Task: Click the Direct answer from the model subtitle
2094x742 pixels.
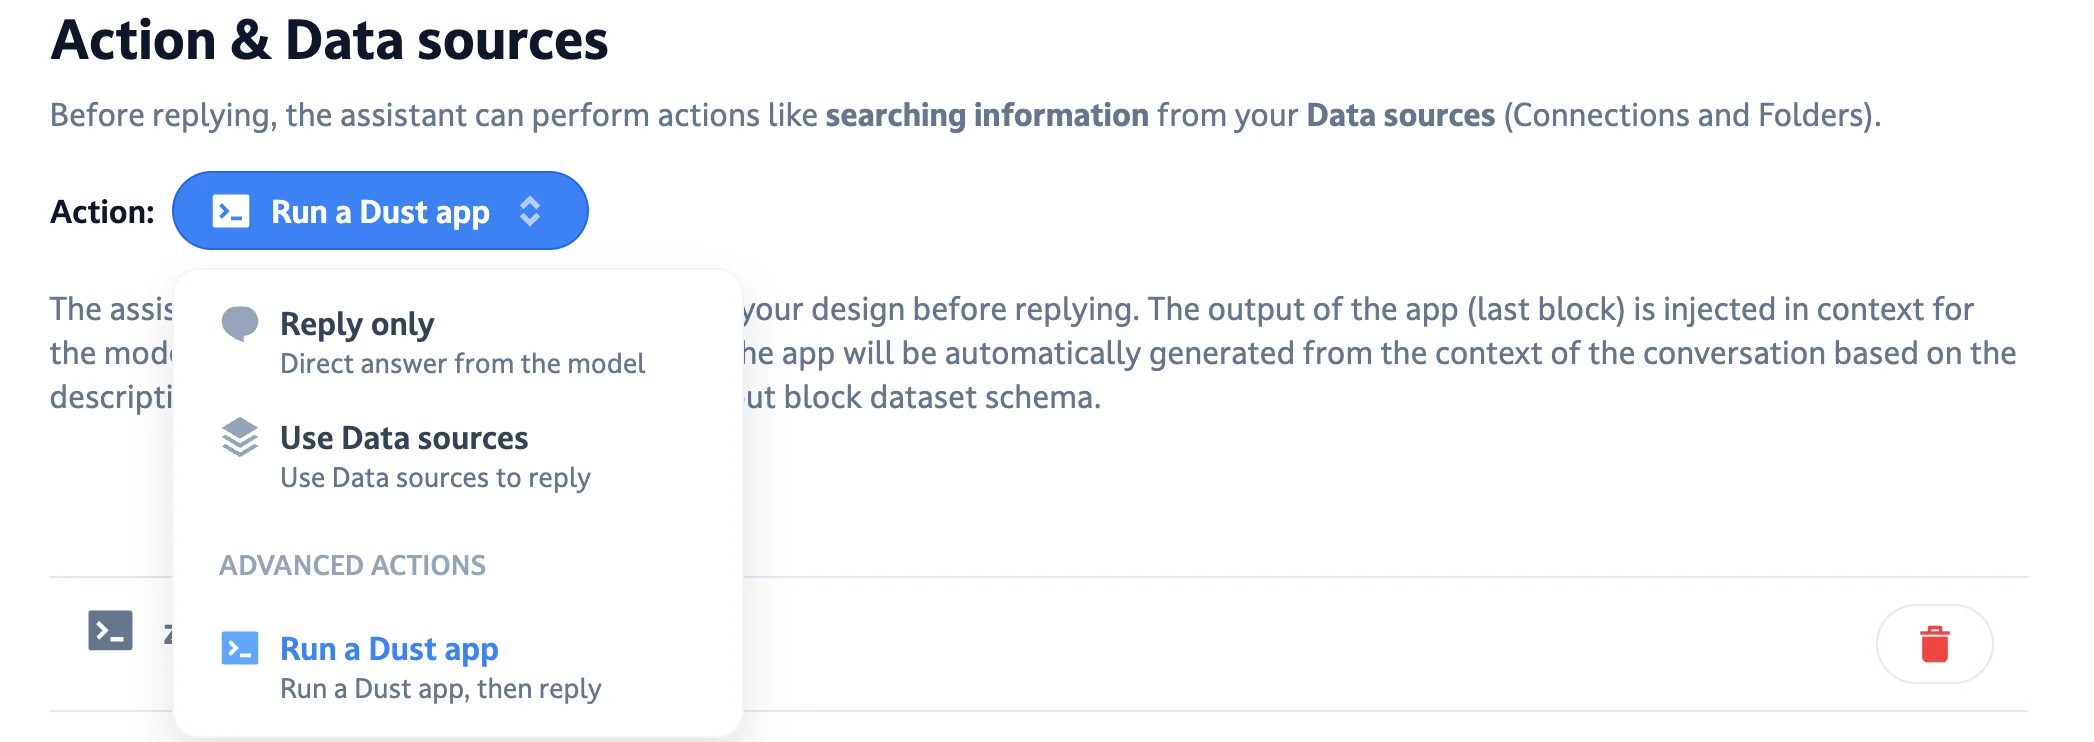Action: tap(462, 364)
